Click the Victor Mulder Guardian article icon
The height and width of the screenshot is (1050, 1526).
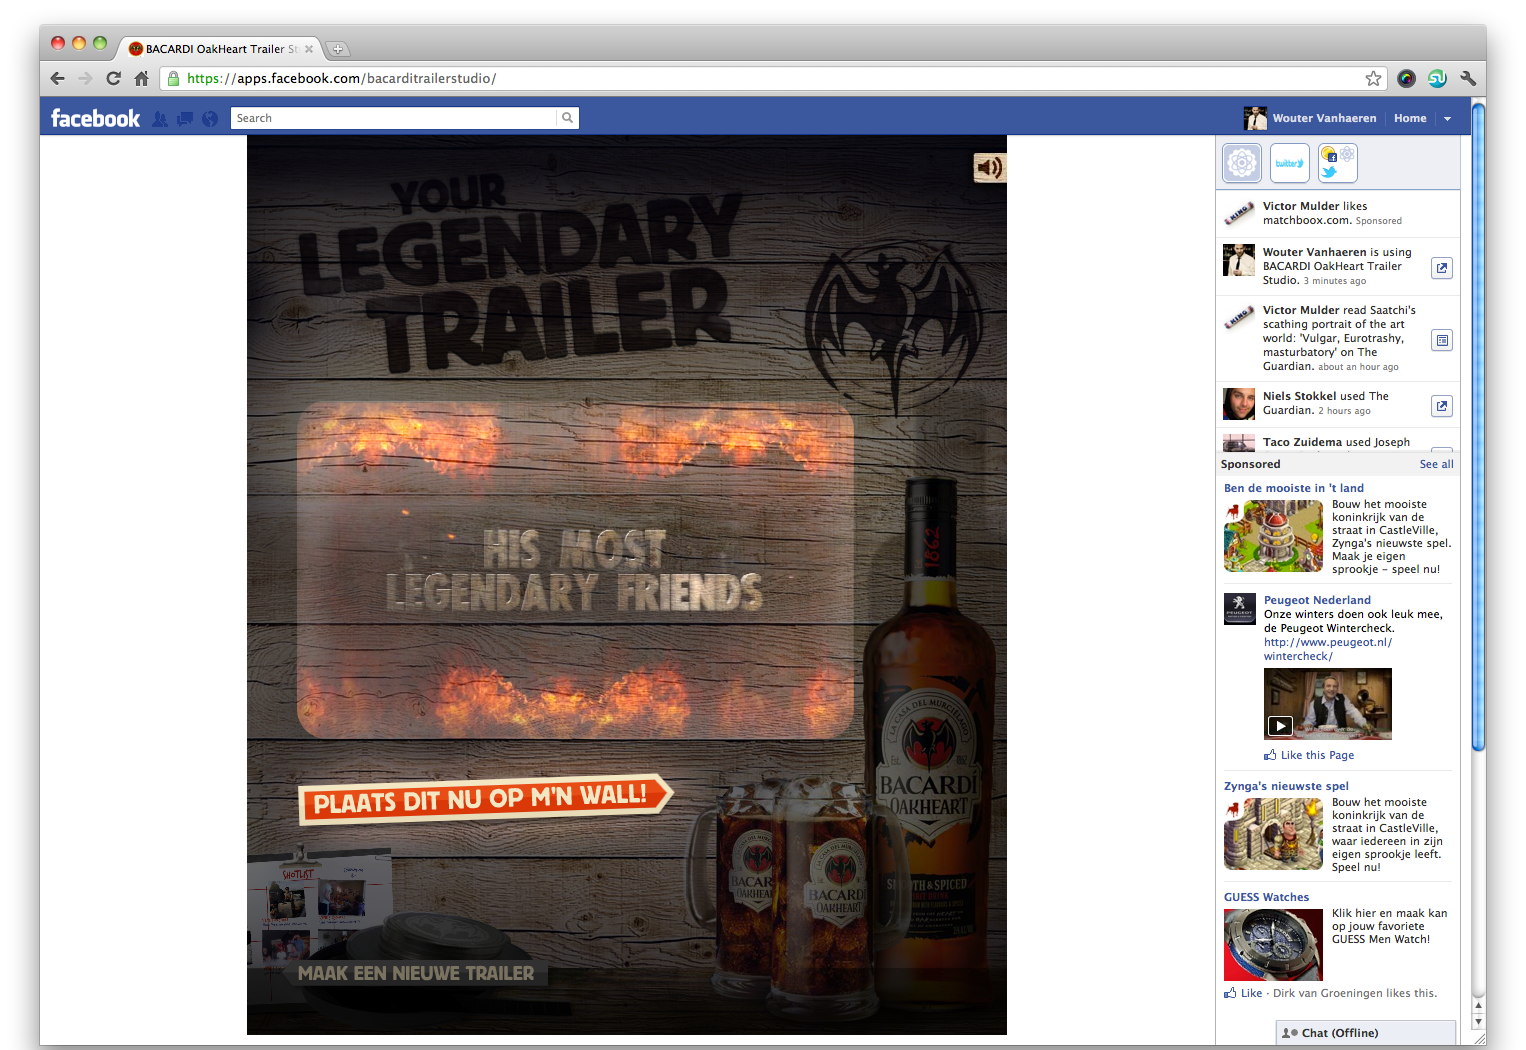[1441, 340]
